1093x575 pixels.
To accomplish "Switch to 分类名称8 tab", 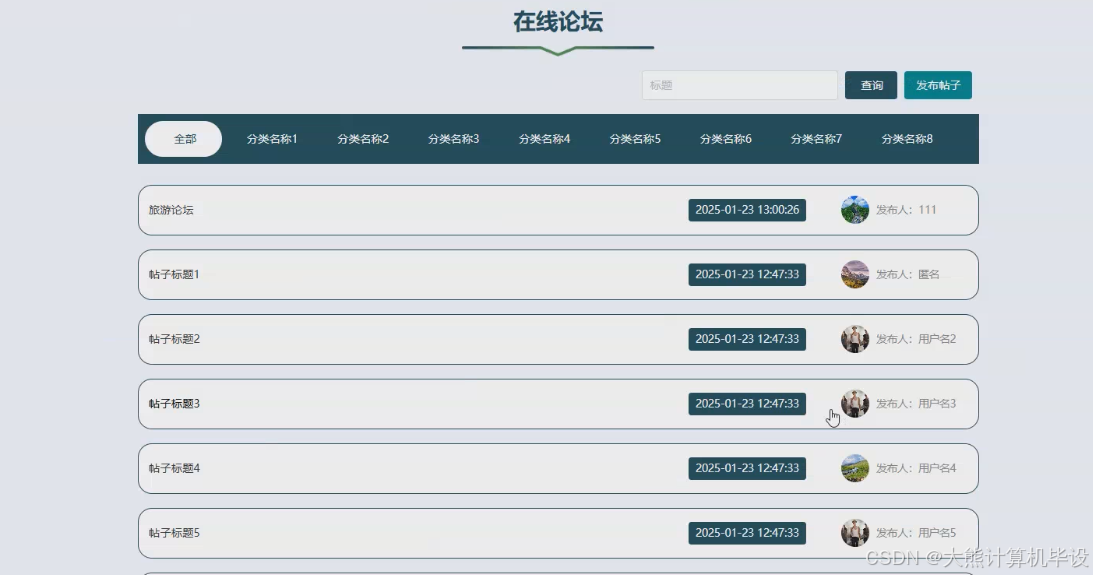I will pos(907,139).
